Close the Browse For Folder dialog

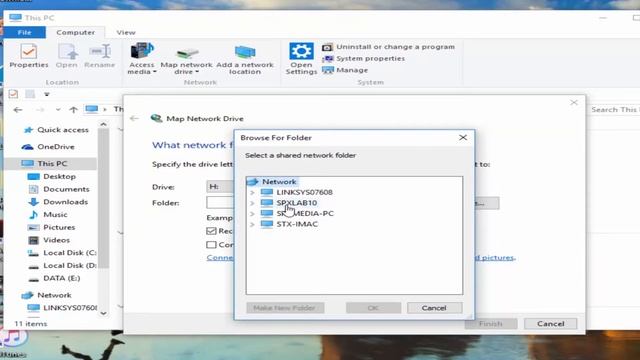coord(463,138)
